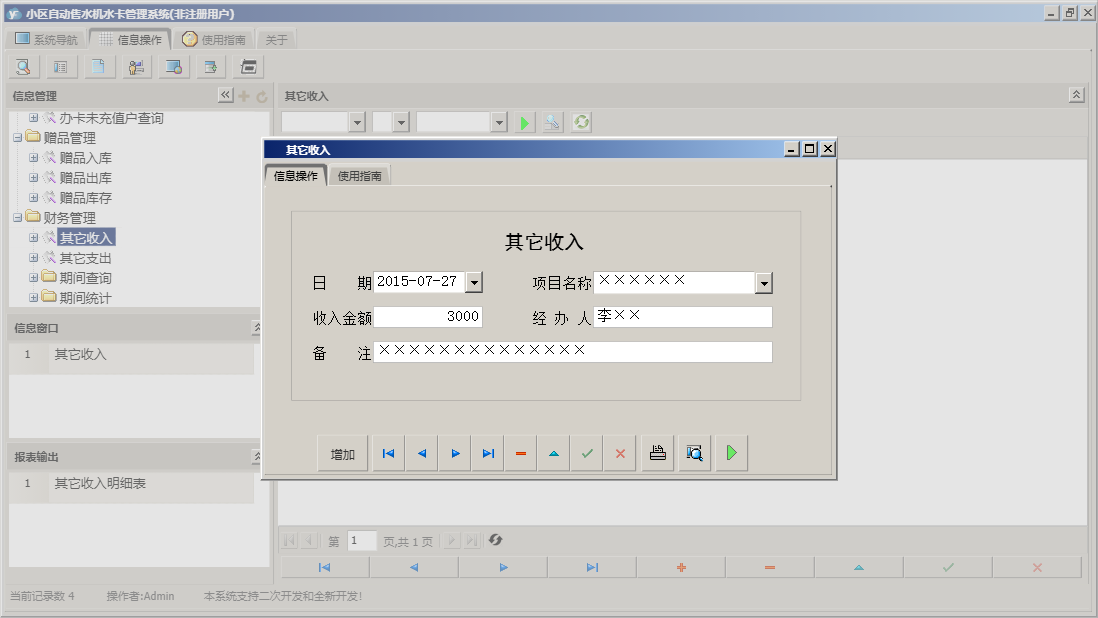The width and height of the screenshot is (1098, 618).
Task: Cancel the edit with the red X icon
Action: [x=619, y=453]
